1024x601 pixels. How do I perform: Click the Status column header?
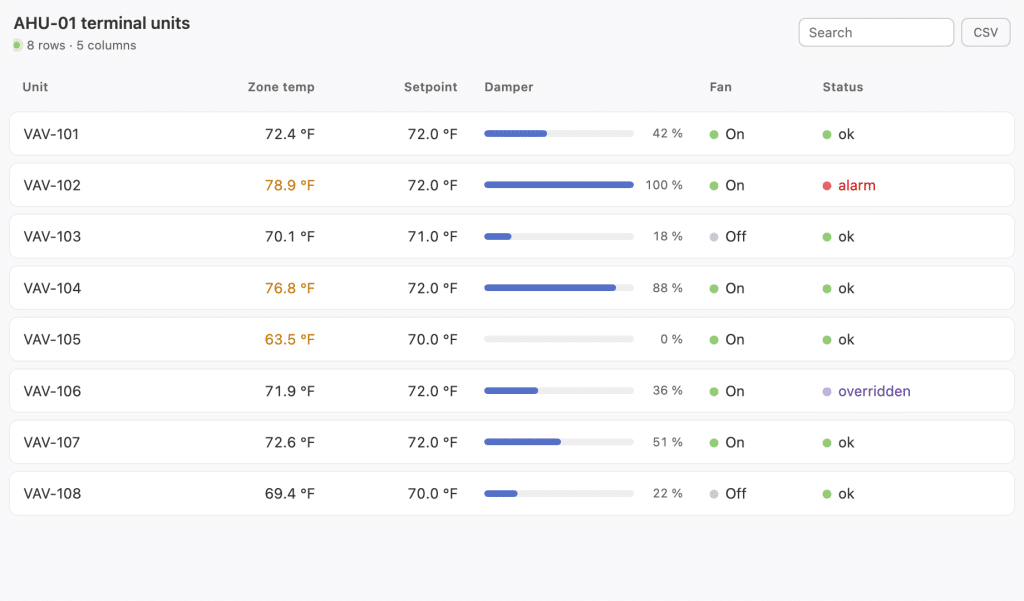[x=842, y=87]
